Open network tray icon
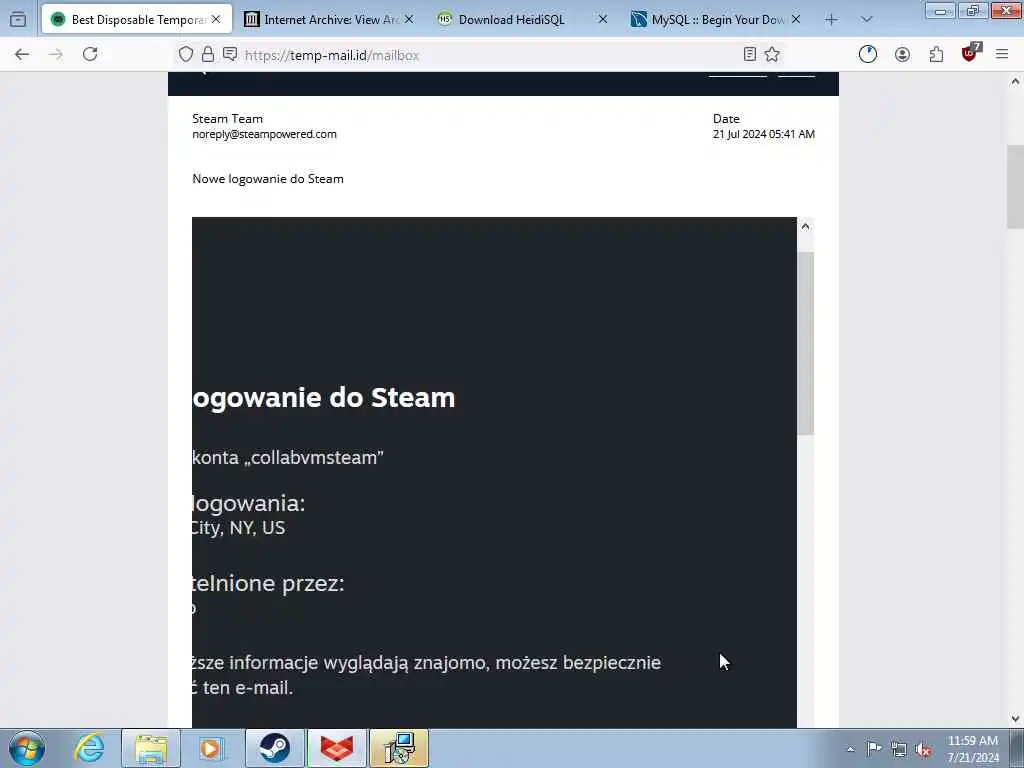 (899, 749)
